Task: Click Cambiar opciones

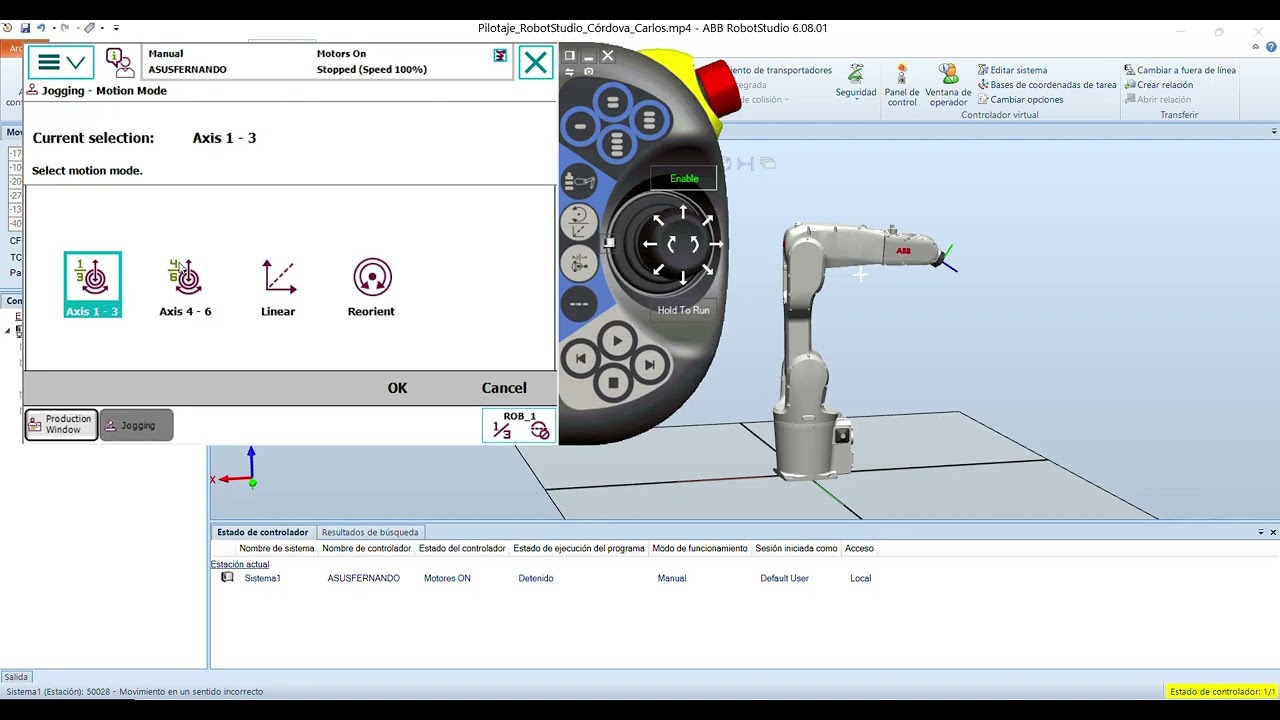Action: [x=1020, y=100]
